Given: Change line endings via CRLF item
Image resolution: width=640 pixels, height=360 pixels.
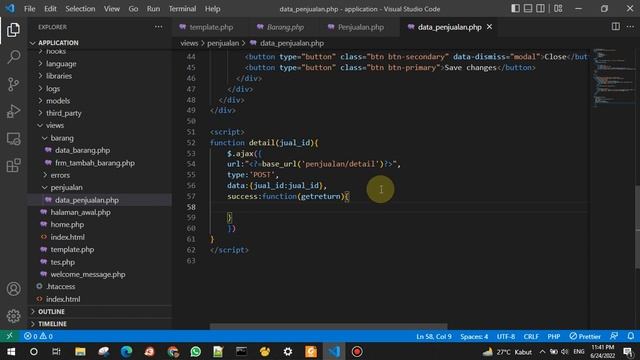Looking at the screenshot, I should click(x=531, y=336).
